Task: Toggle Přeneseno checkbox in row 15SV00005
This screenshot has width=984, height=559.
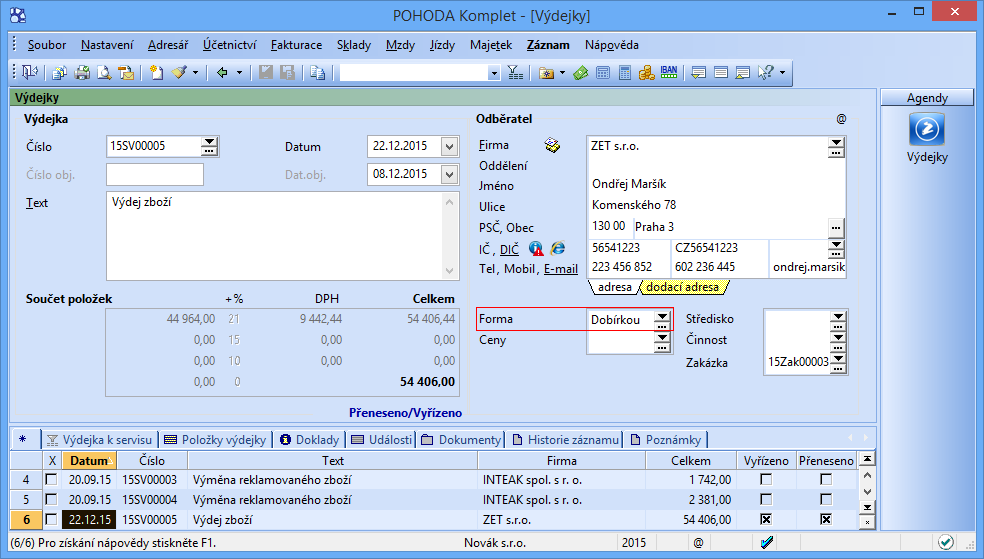Action: coord(826,519)
